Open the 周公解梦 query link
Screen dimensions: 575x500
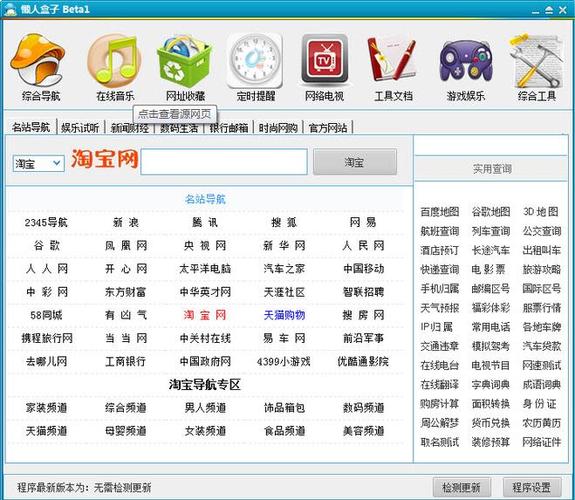tap(440, 423)
